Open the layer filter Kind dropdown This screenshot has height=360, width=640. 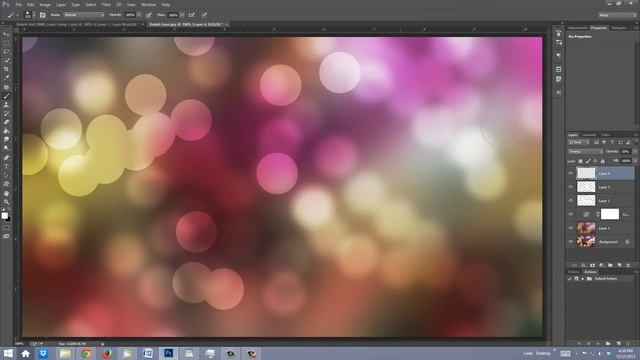[578, 142]
